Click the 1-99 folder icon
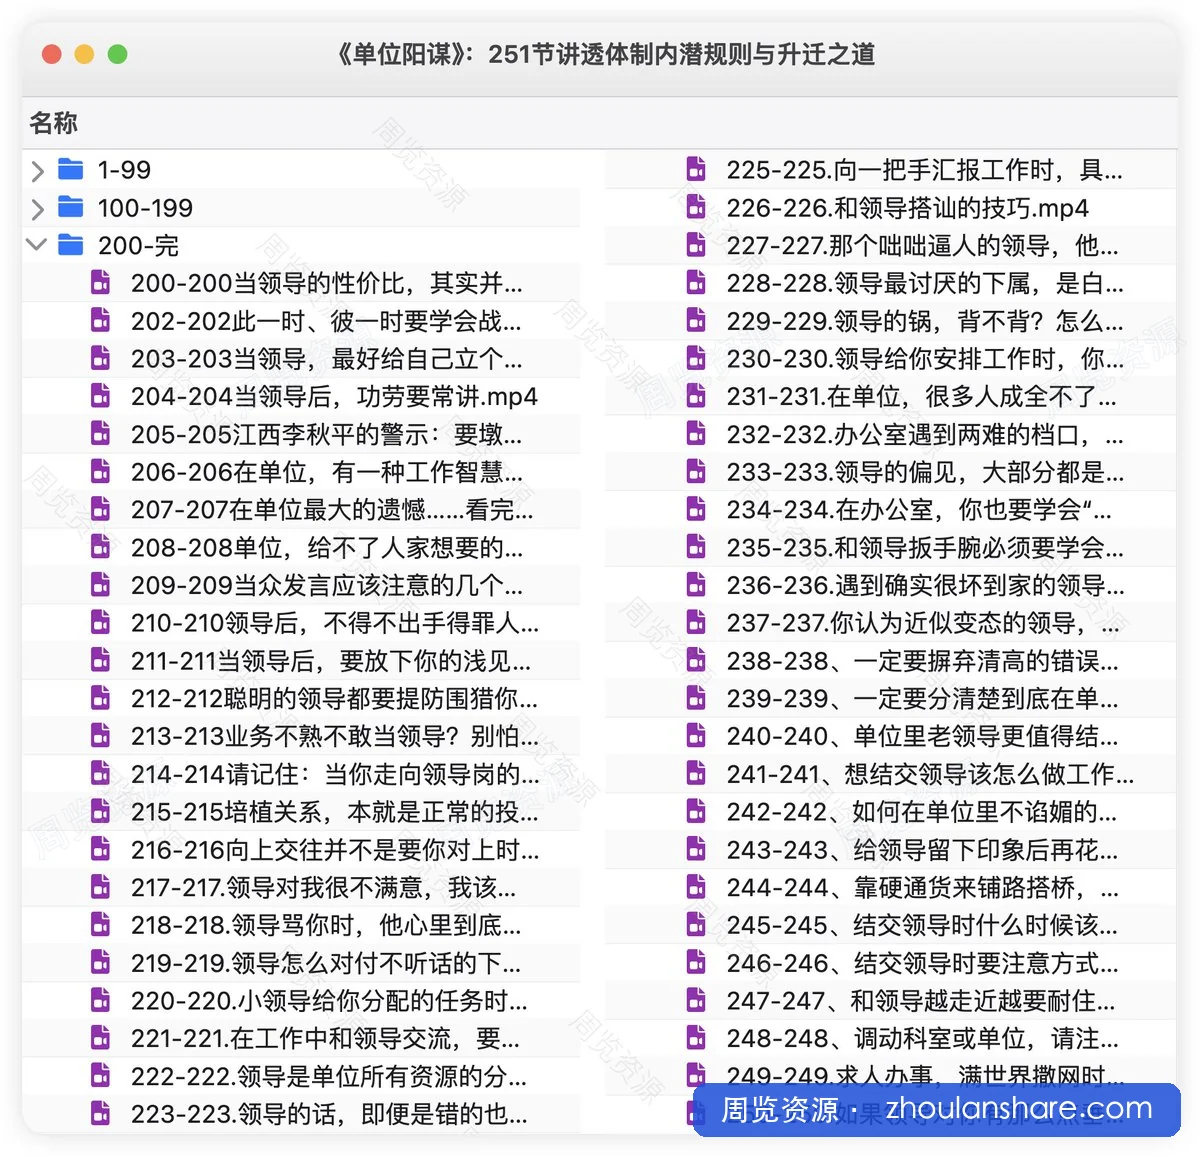Image resolution: width=1200 pixels, height=1156 pixels. click(71, 169)
